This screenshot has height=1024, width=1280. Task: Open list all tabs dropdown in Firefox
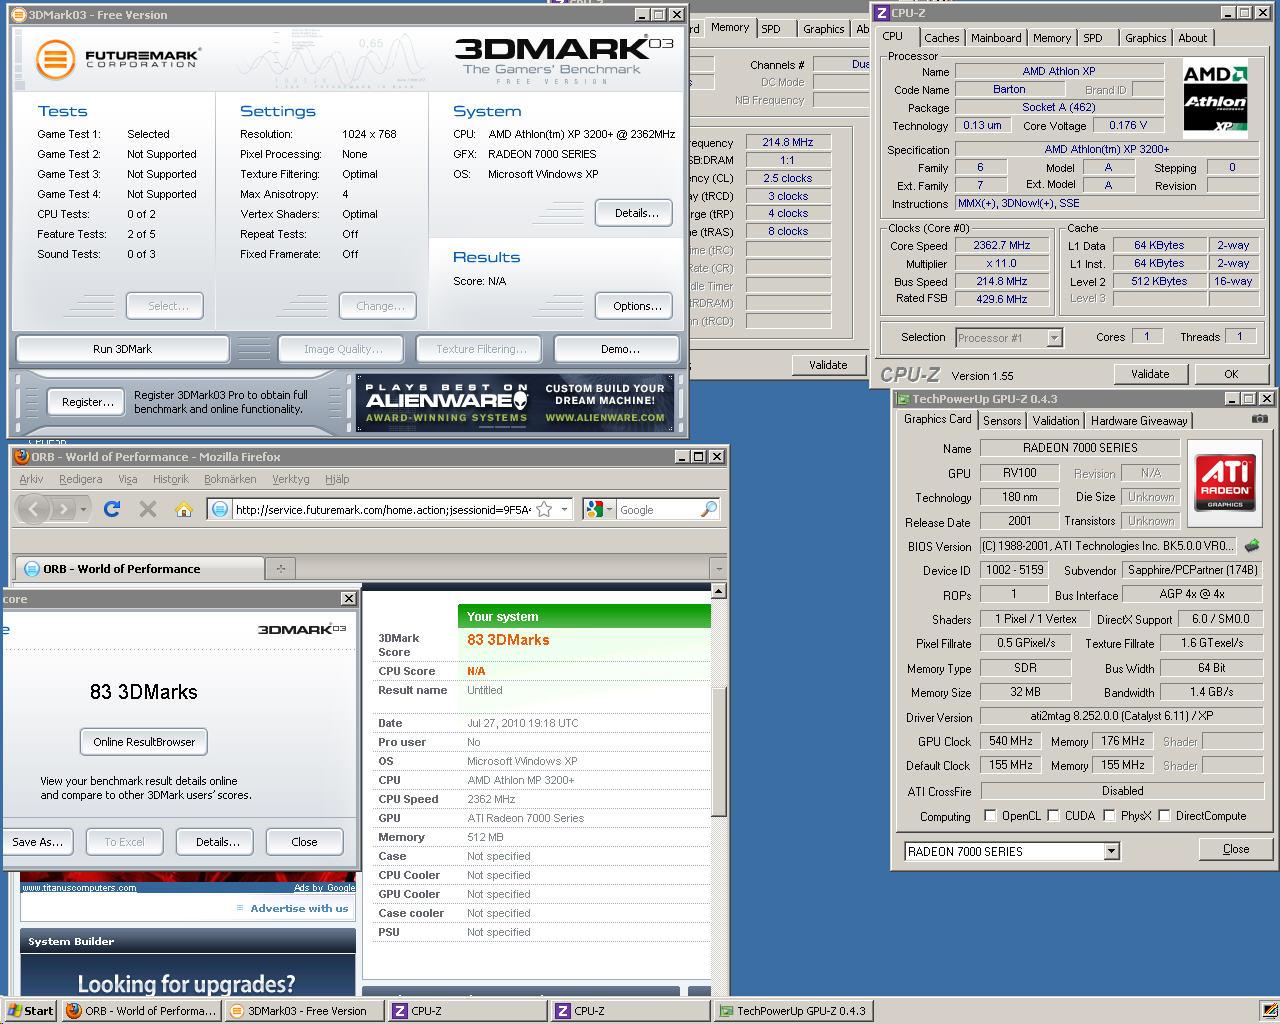tap(718, 568)
